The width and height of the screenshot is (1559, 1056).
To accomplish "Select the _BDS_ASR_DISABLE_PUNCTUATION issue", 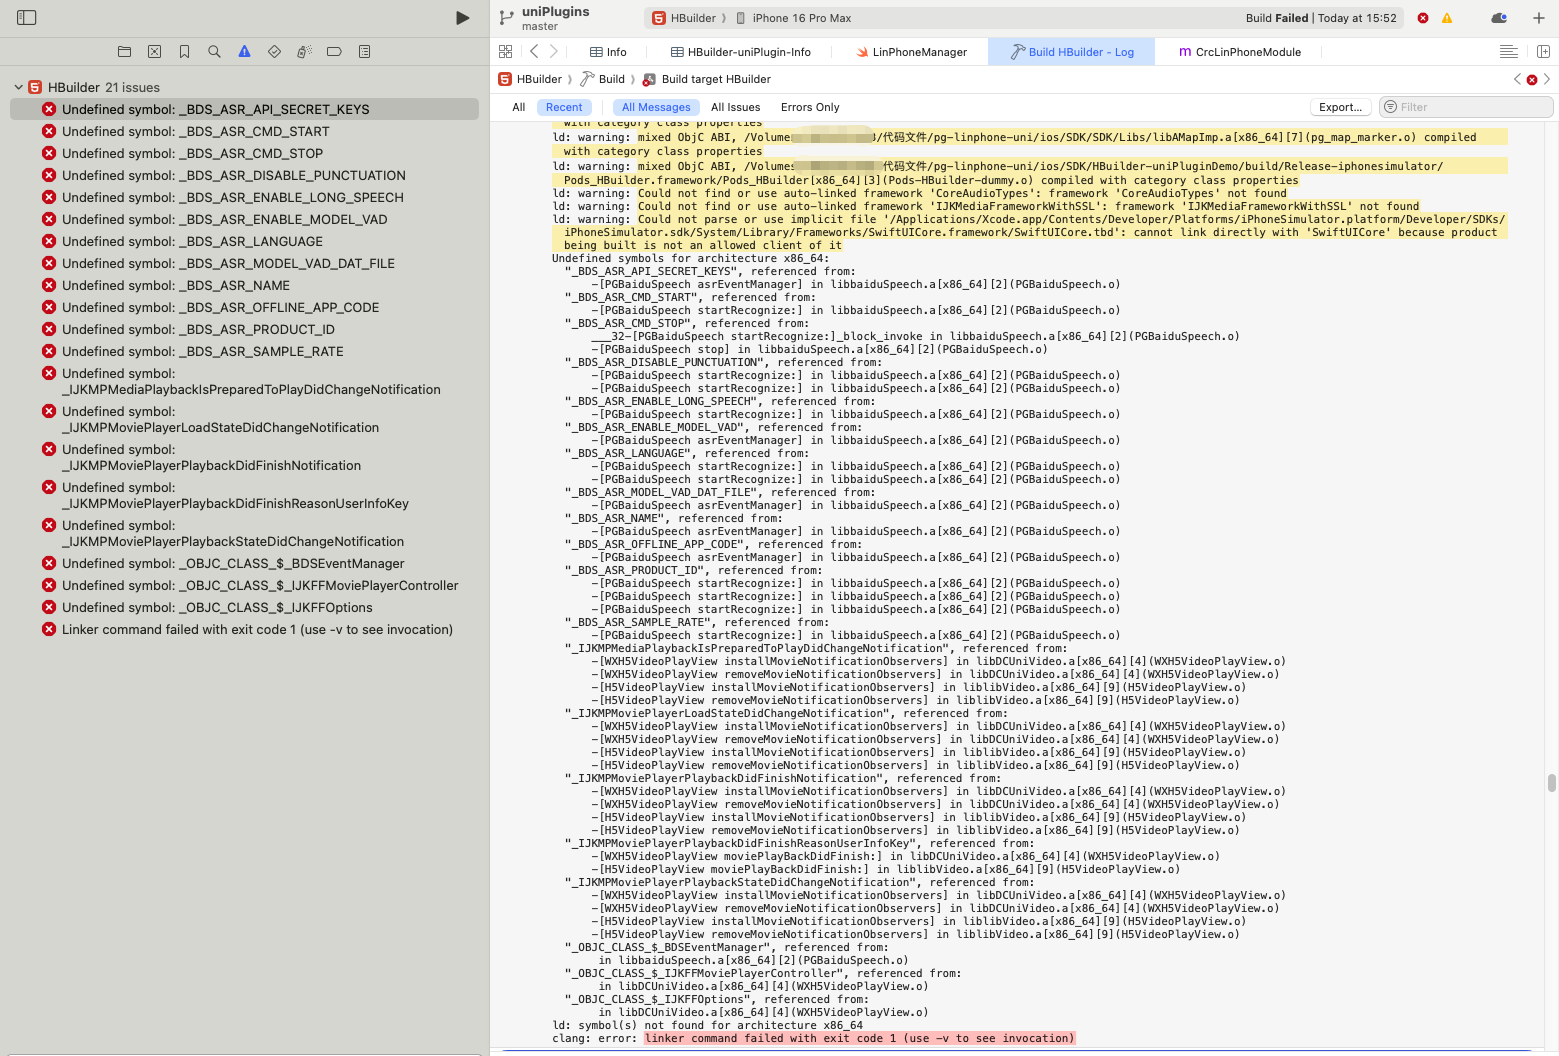I will tap(244, 175).
